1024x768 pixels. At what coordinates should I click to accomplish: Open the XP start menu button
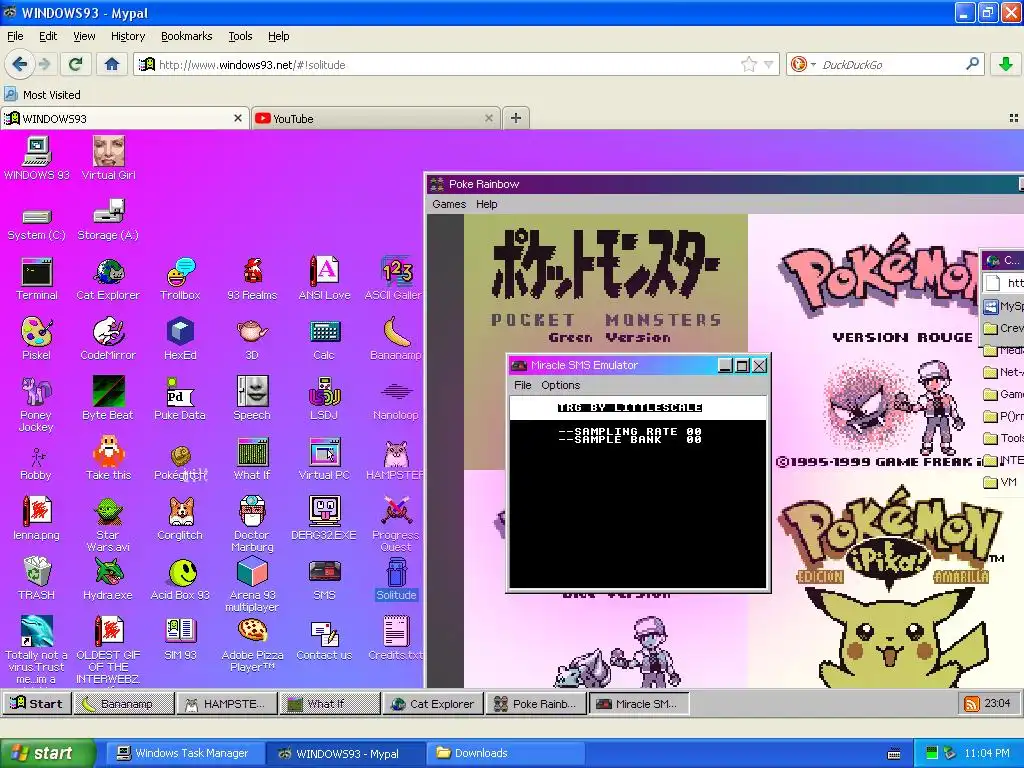[46, 753]
